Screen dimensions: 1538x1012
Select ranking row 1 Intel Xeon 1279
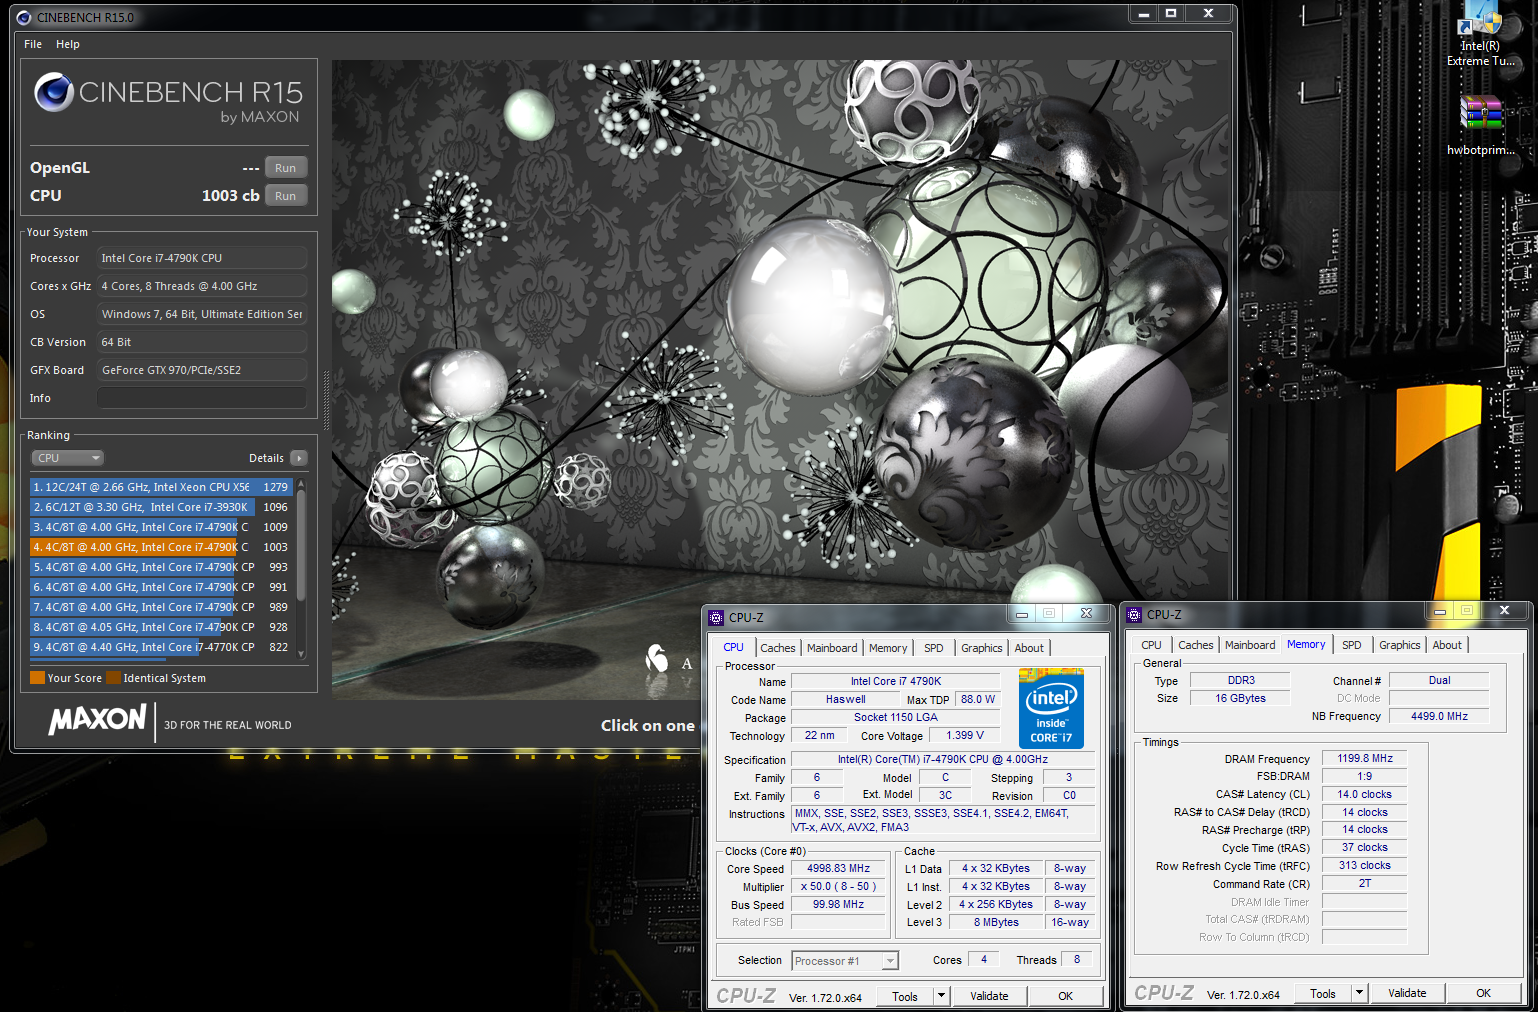(162, 487)
